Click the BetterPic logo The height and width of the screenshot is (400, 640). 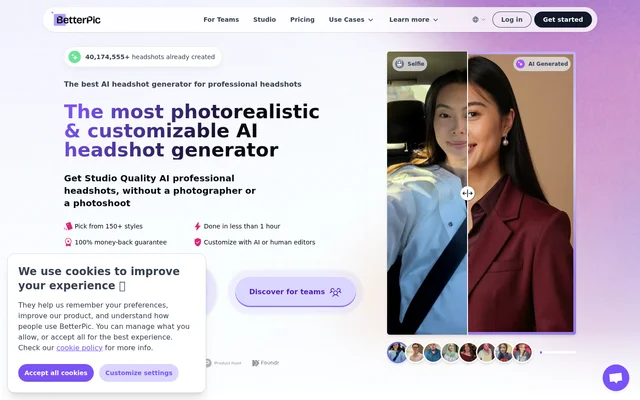click(77, 19)
